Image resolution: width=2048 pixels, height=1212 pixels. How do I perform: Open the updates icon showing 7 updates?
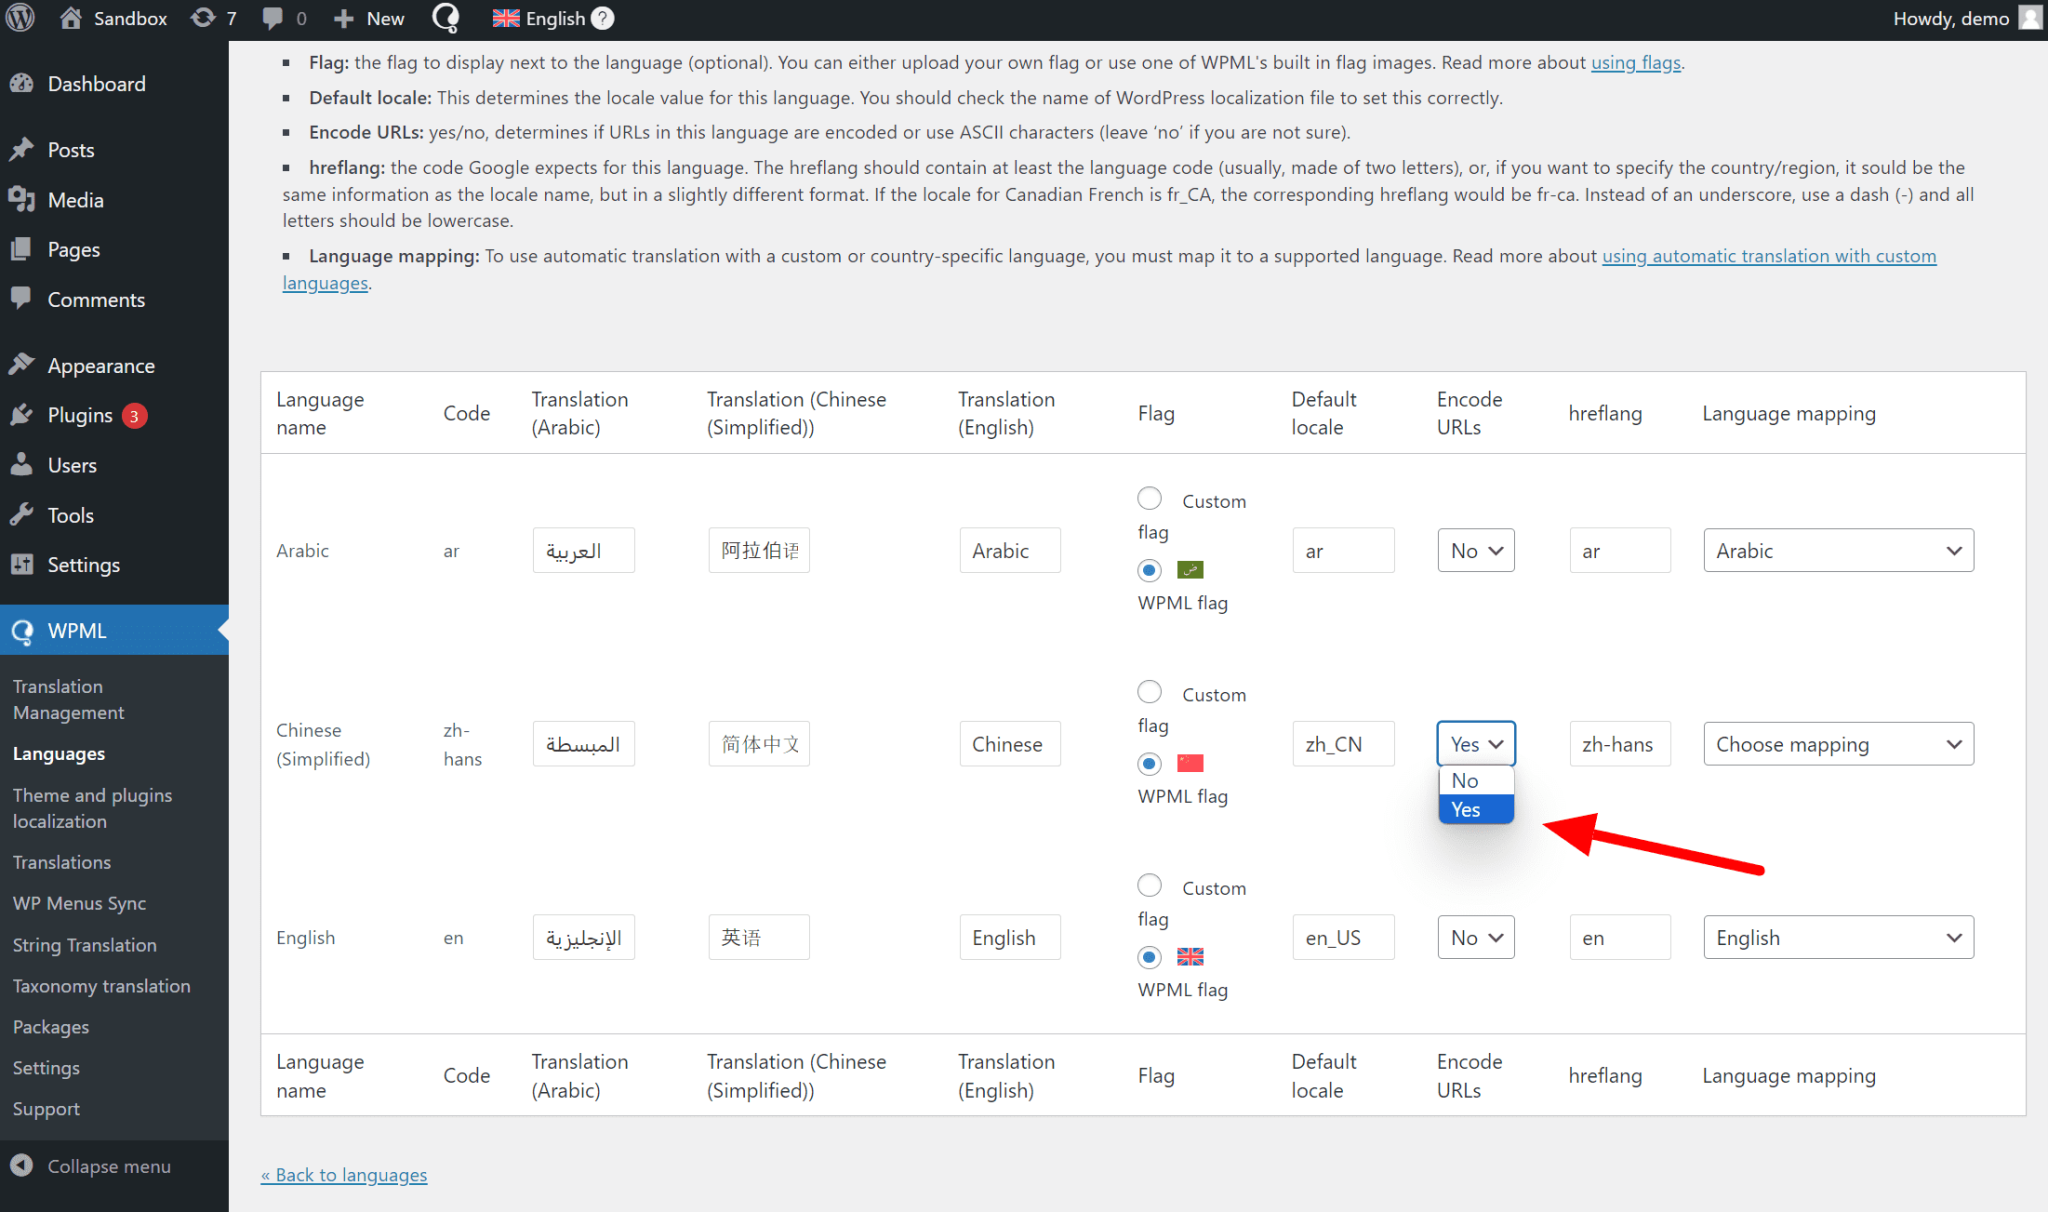[204, 18]
